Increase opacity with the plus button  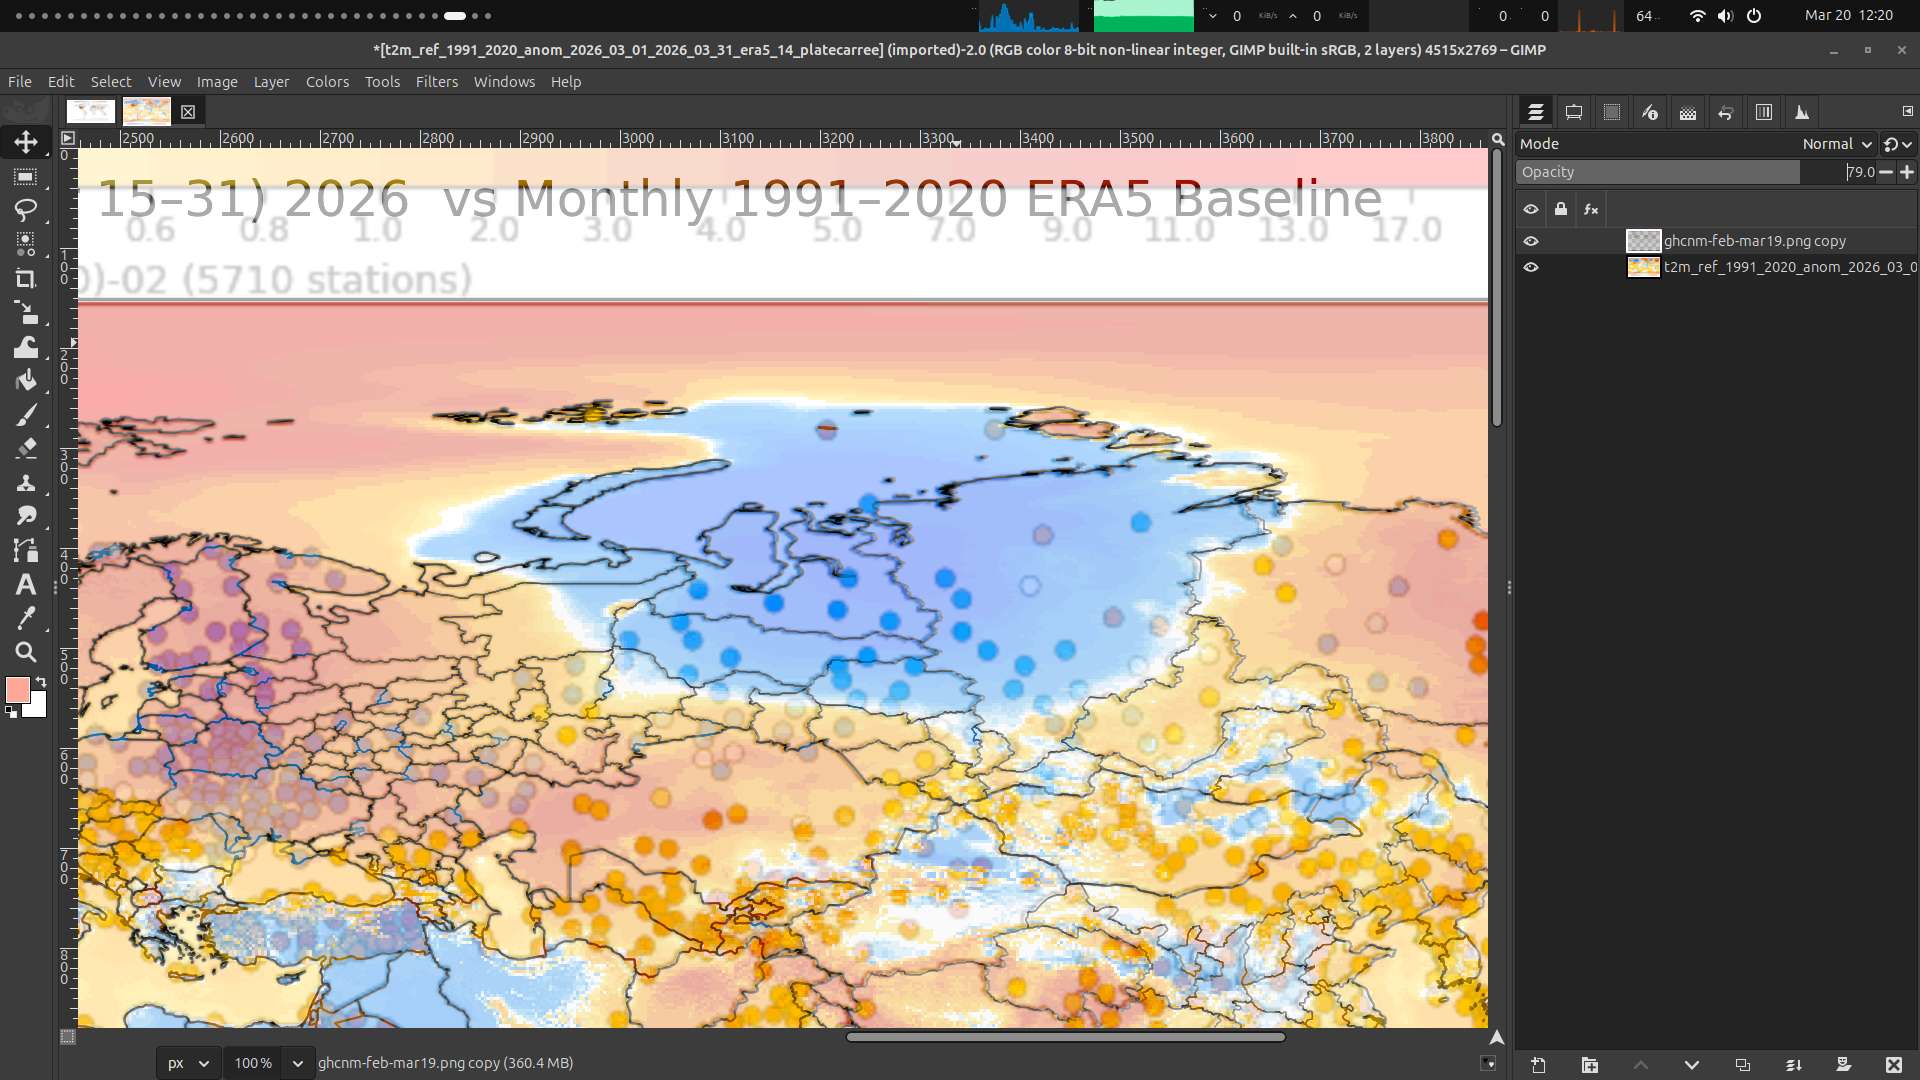(1907, 172)
